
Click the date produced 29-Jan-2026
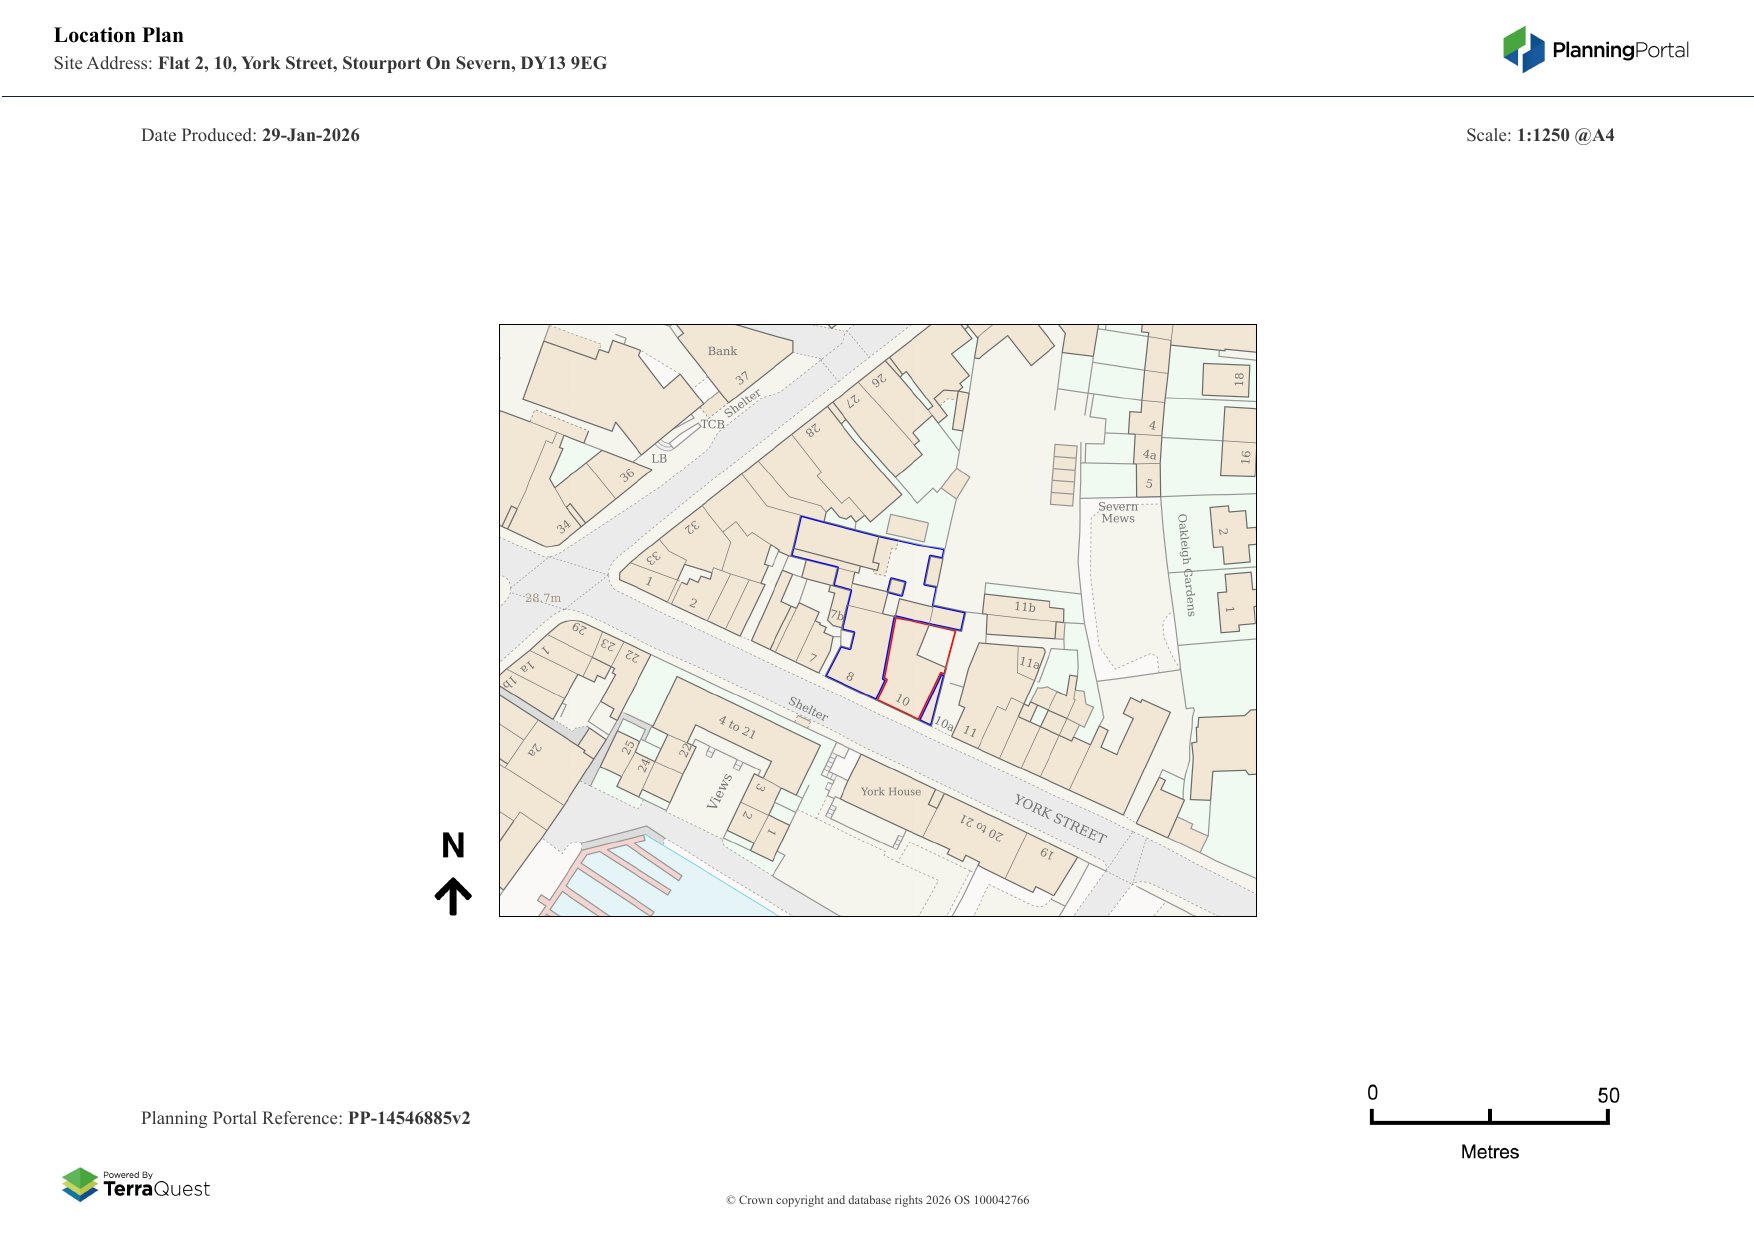tap(310, 135)
